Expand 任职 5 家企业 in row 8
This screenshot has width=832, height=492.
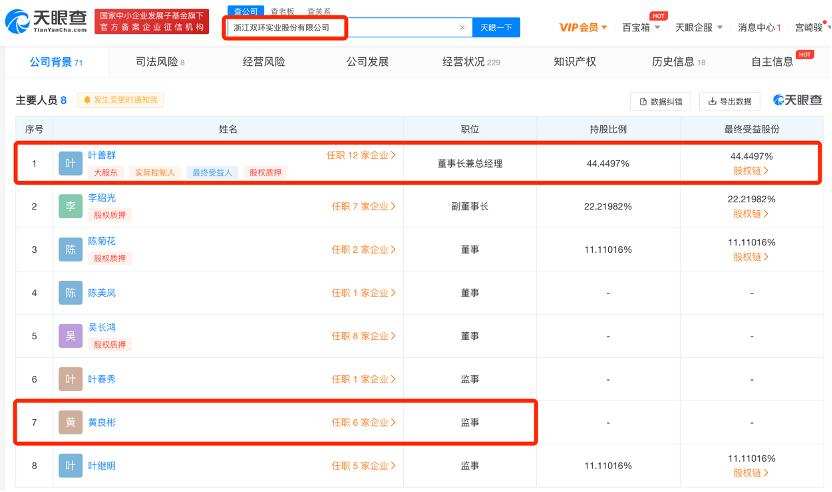pos(363,466)
